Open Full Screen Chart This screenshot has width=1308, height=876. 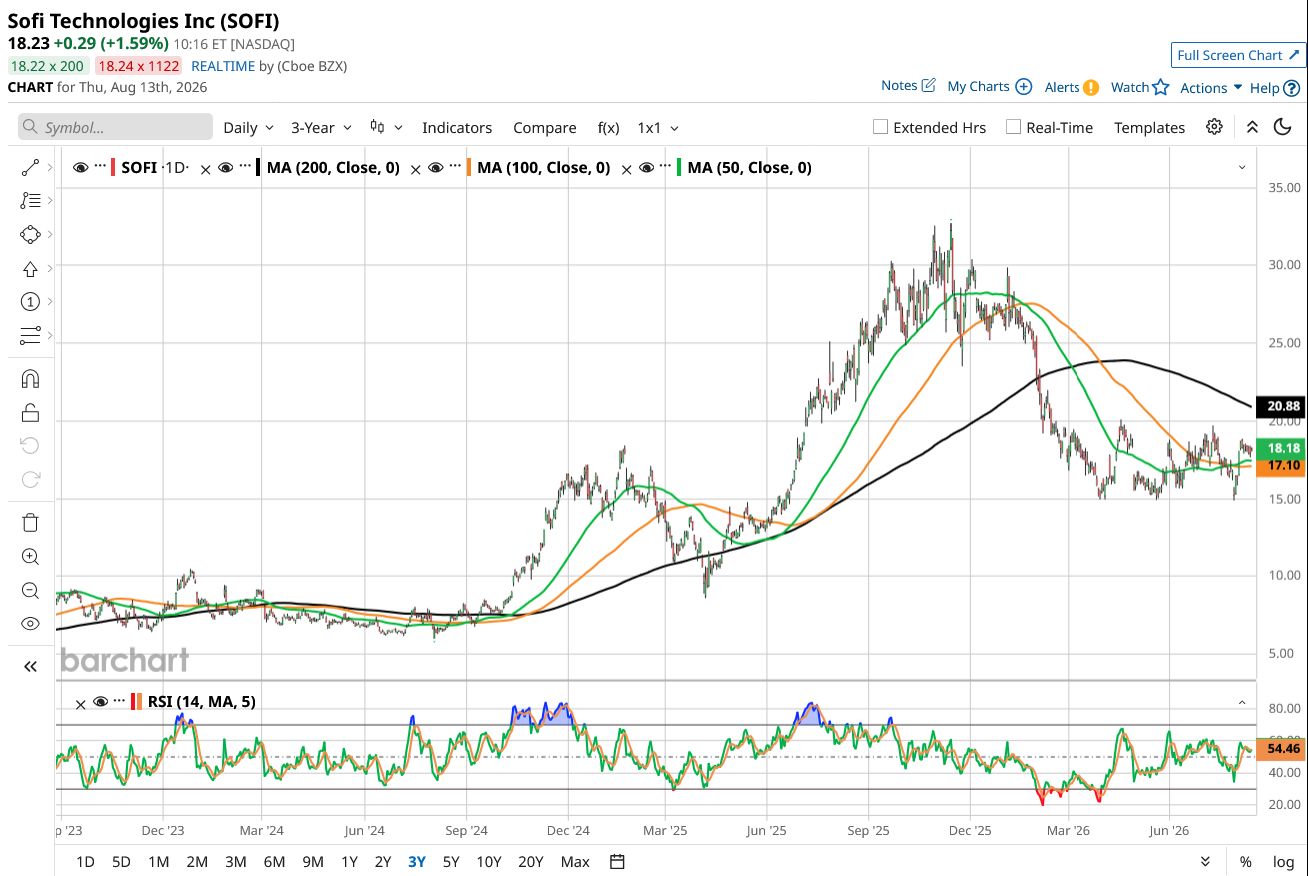1239,55
